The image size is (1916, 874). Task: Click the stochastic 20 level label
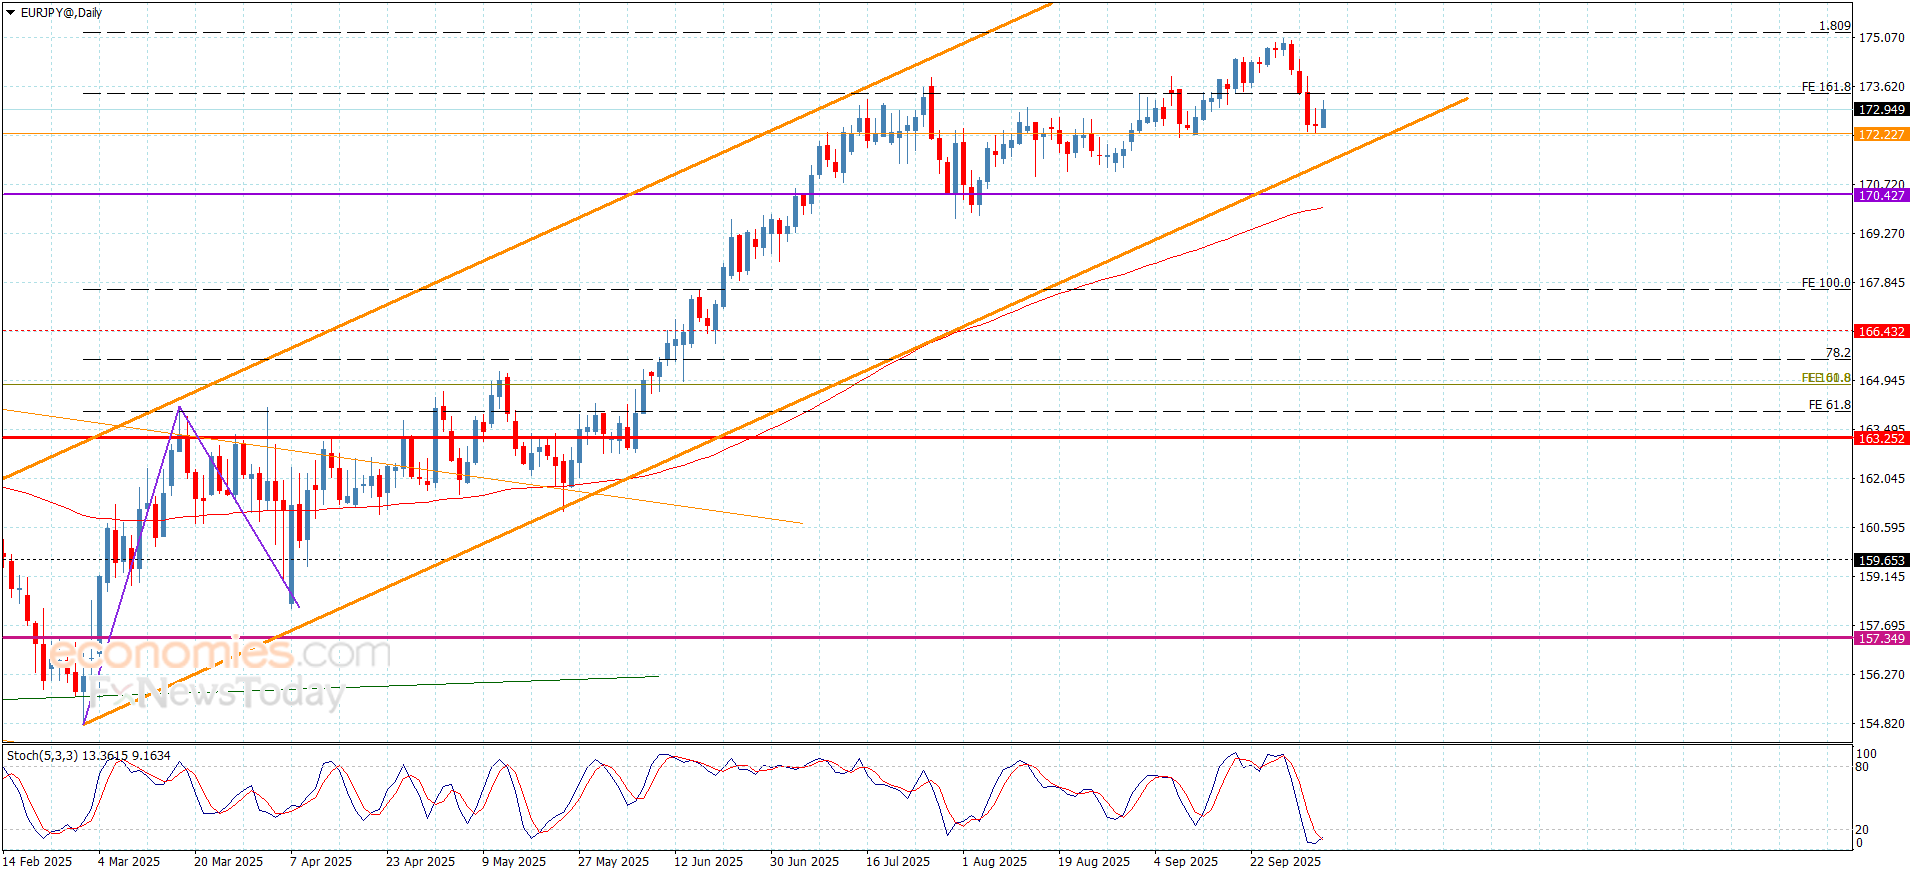(1862, 830)
